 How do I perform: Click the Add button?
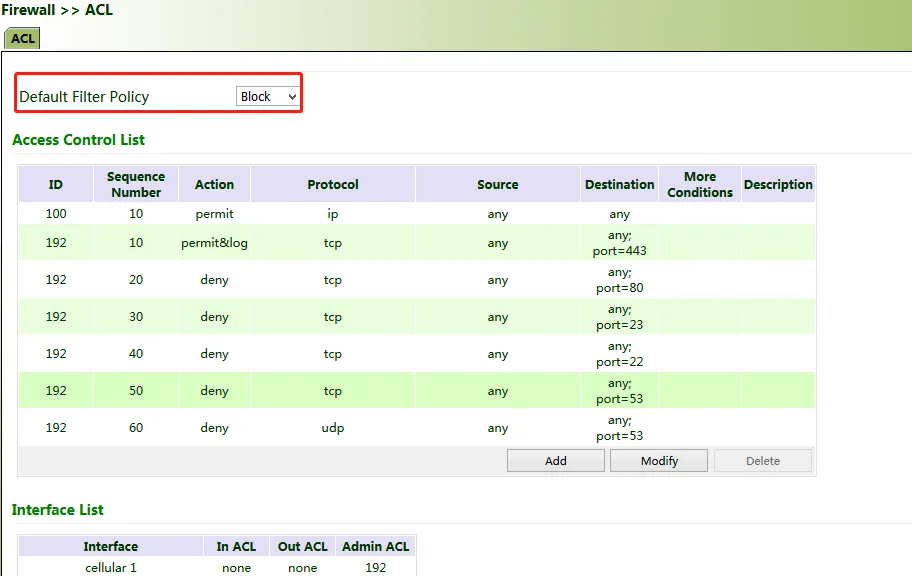[555, 461]
